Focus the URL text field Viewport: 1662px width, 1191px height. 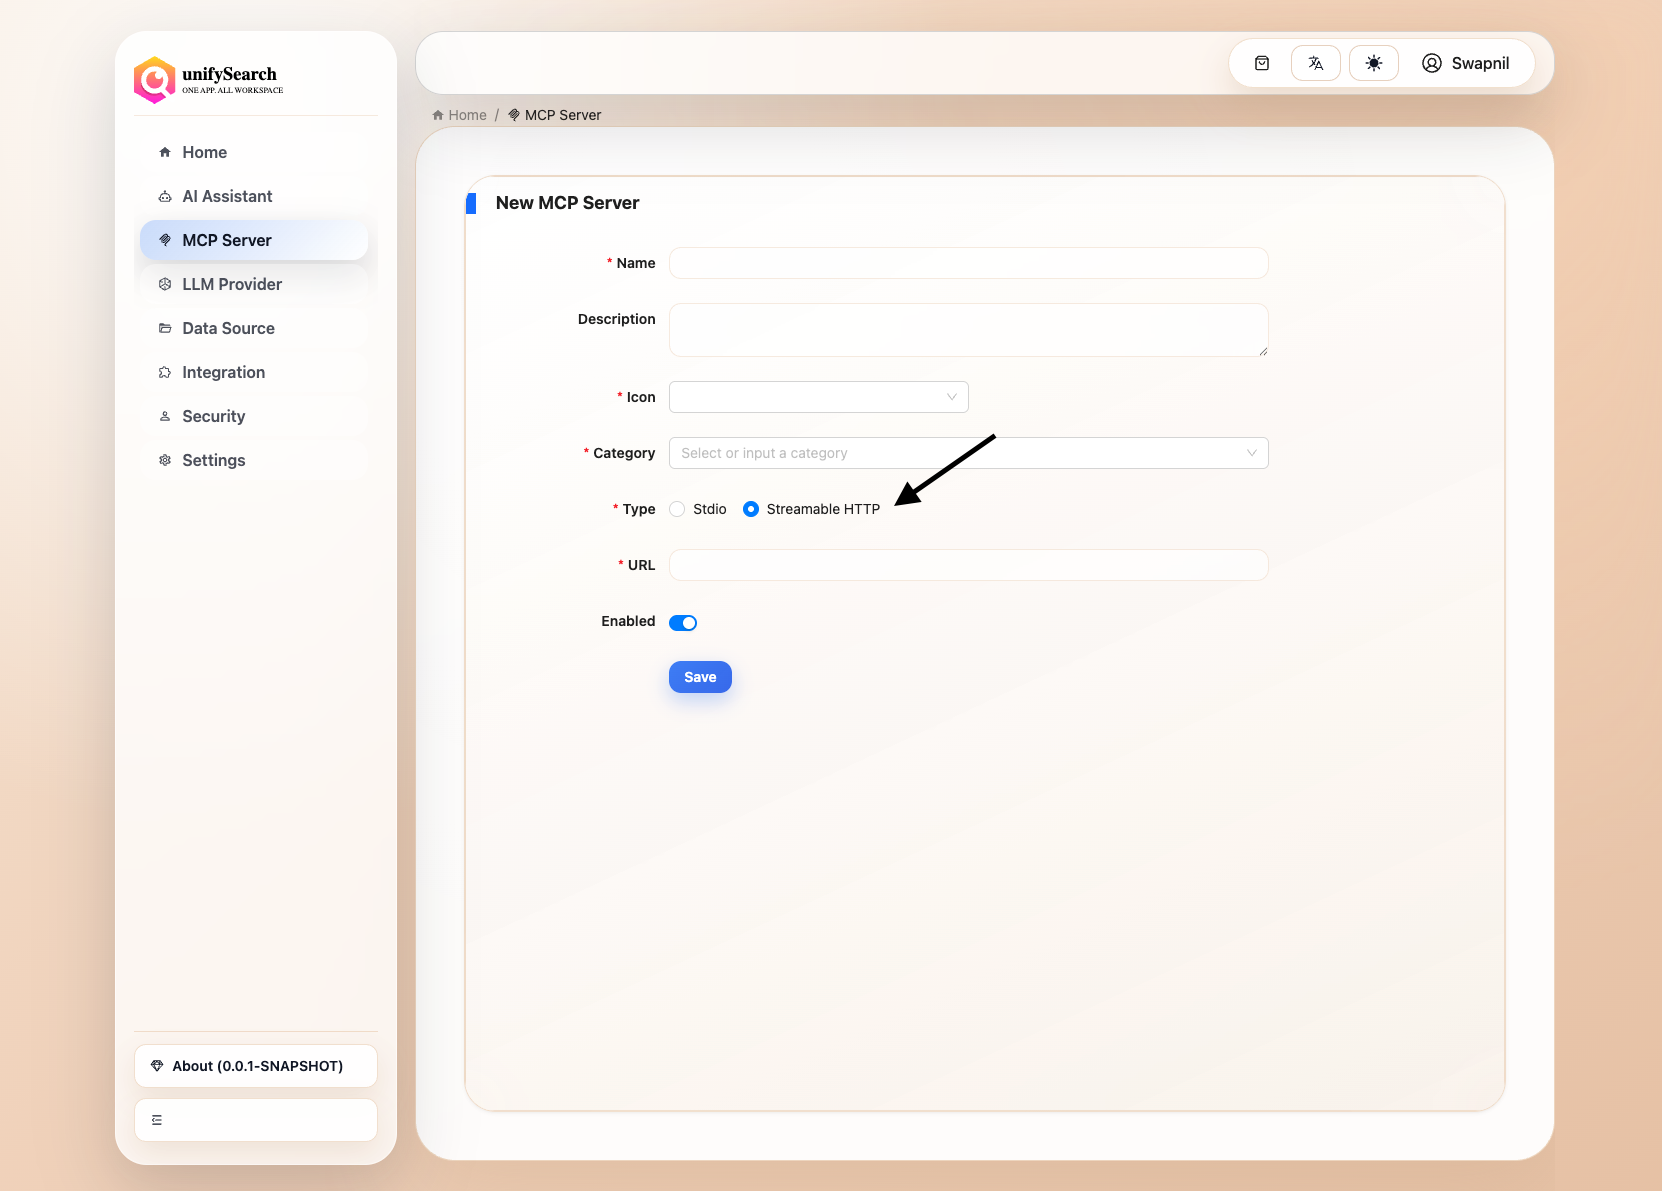[968, 565]
